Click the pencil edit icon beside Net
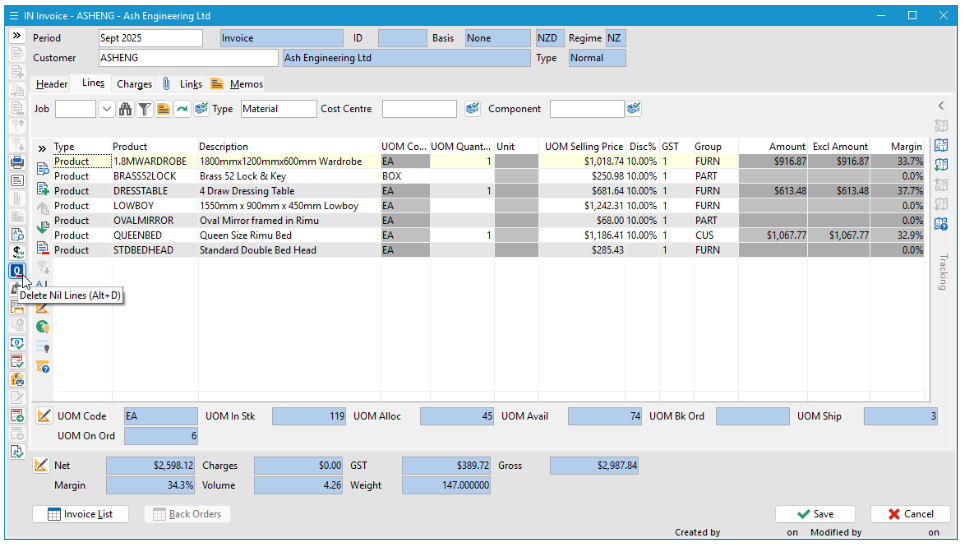The image size is (964, 546). click(x=41, y=465)
